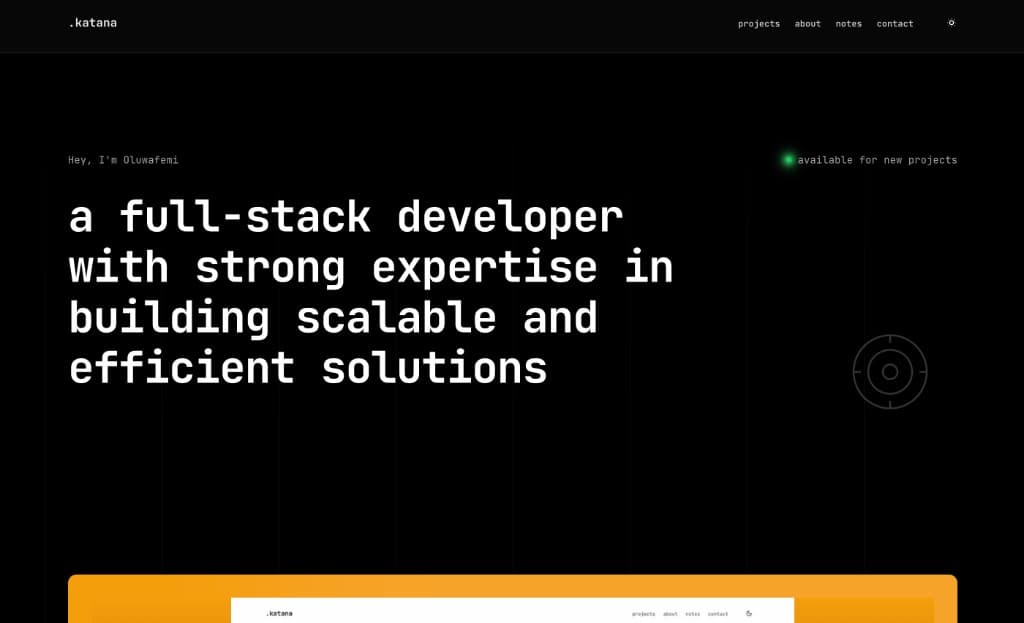Click the moon icon inside the preview
This screenshot has width=1024, height=623.
click(748, 614)
